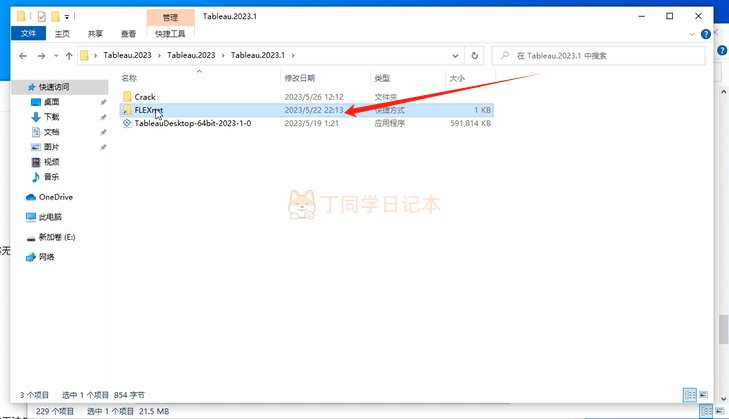Viewport: 729px width, 419px height.
Task: Select the FLEXnet shortcut icon
Action: (x=127, y=110)
